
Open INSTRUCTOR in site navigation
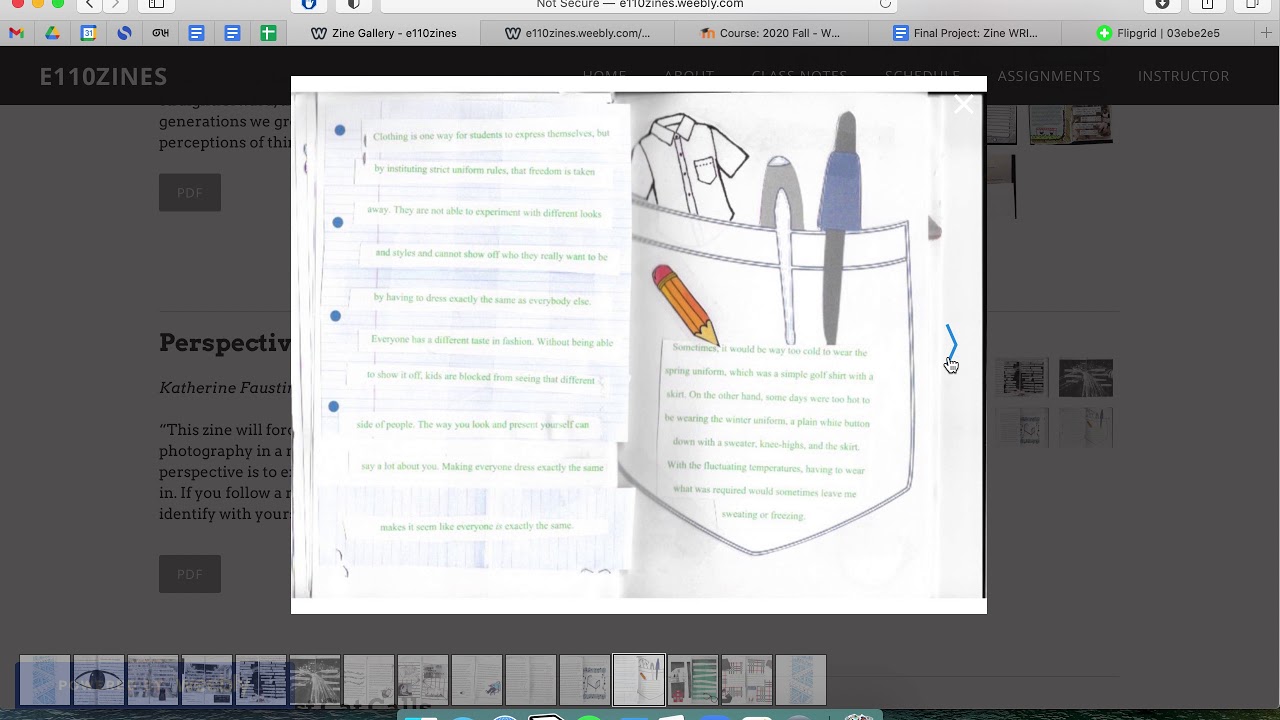[x=1184, y=76]
